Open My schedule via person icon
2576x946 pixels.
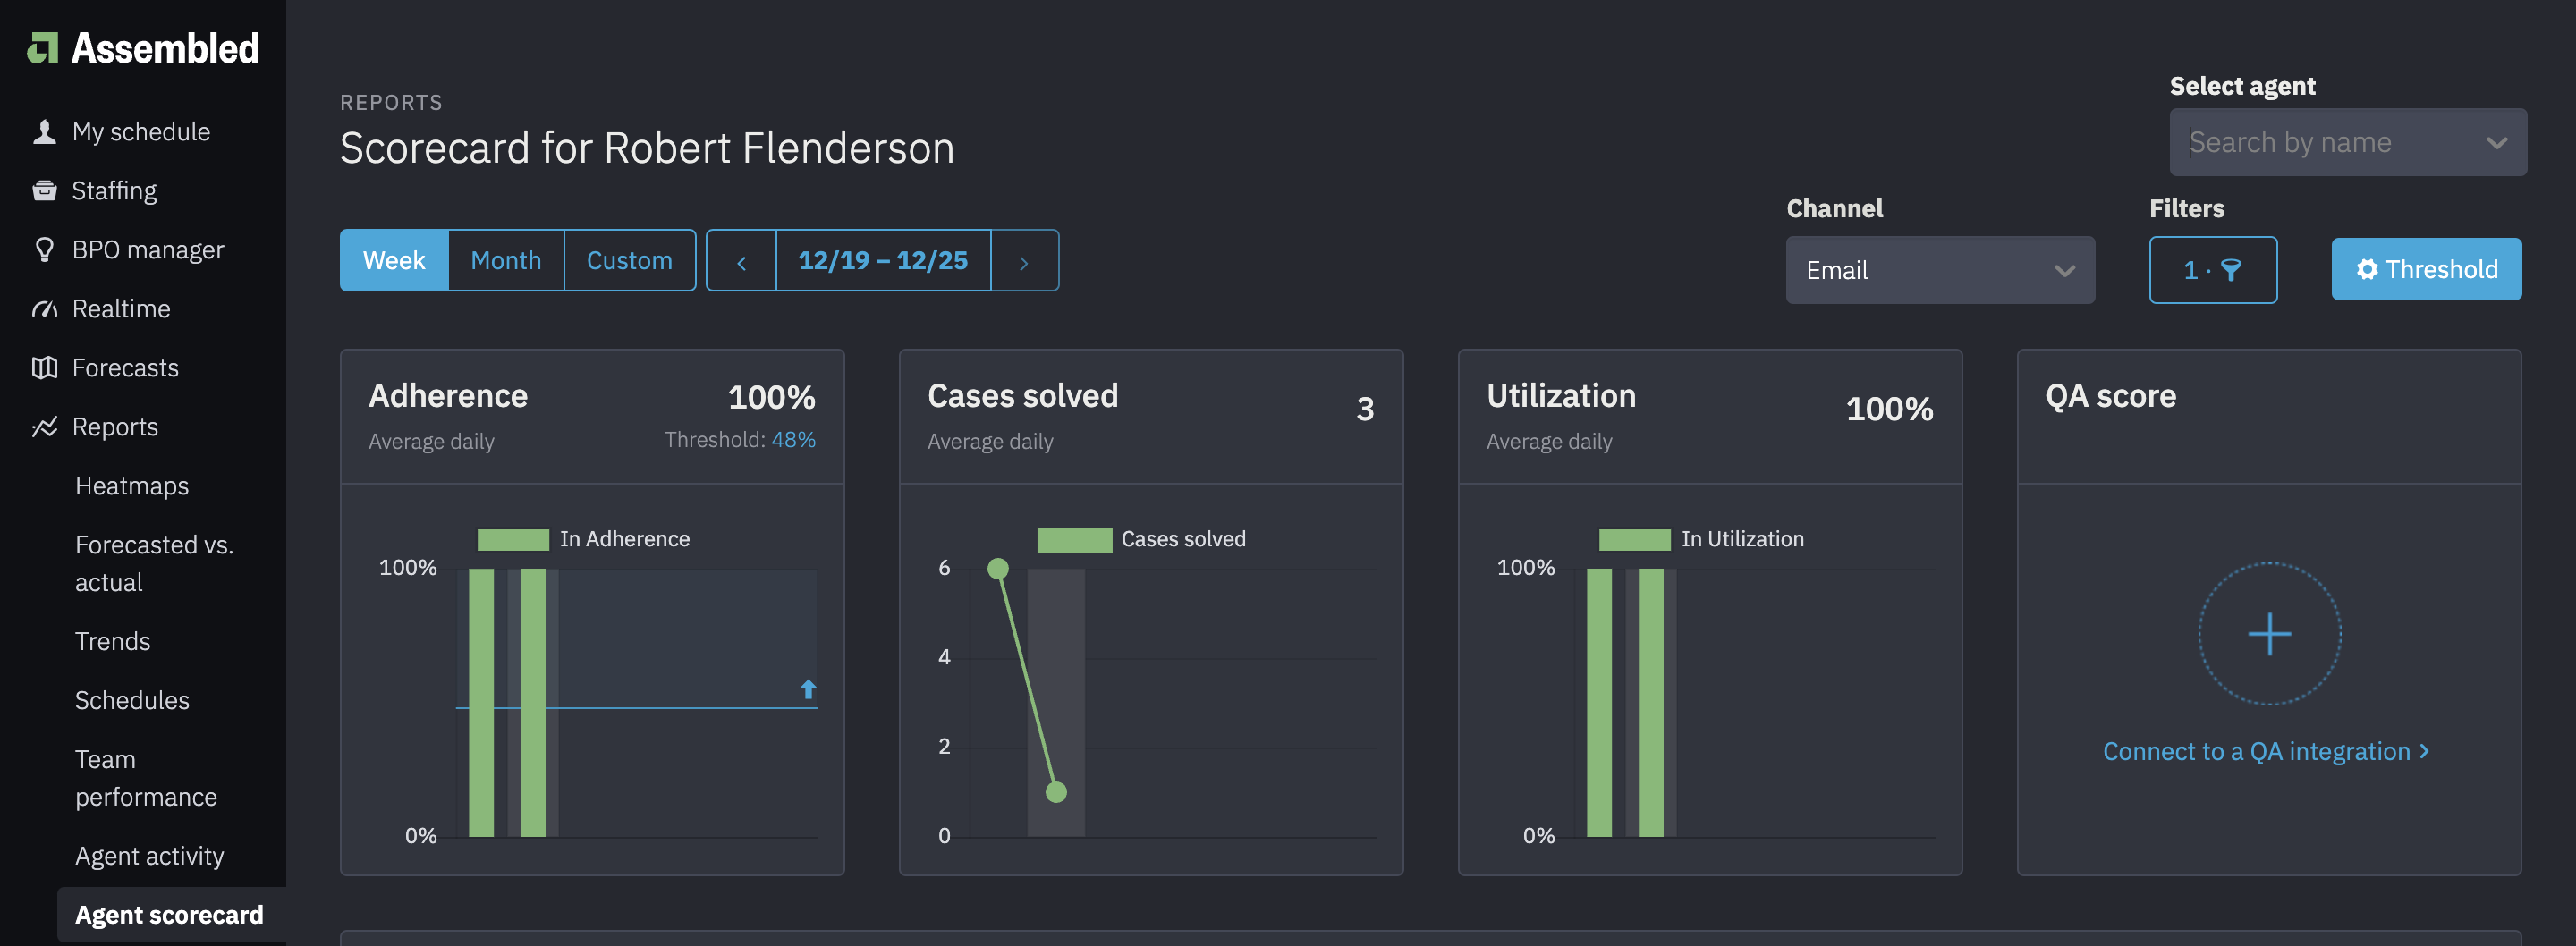tap(44, 132)
